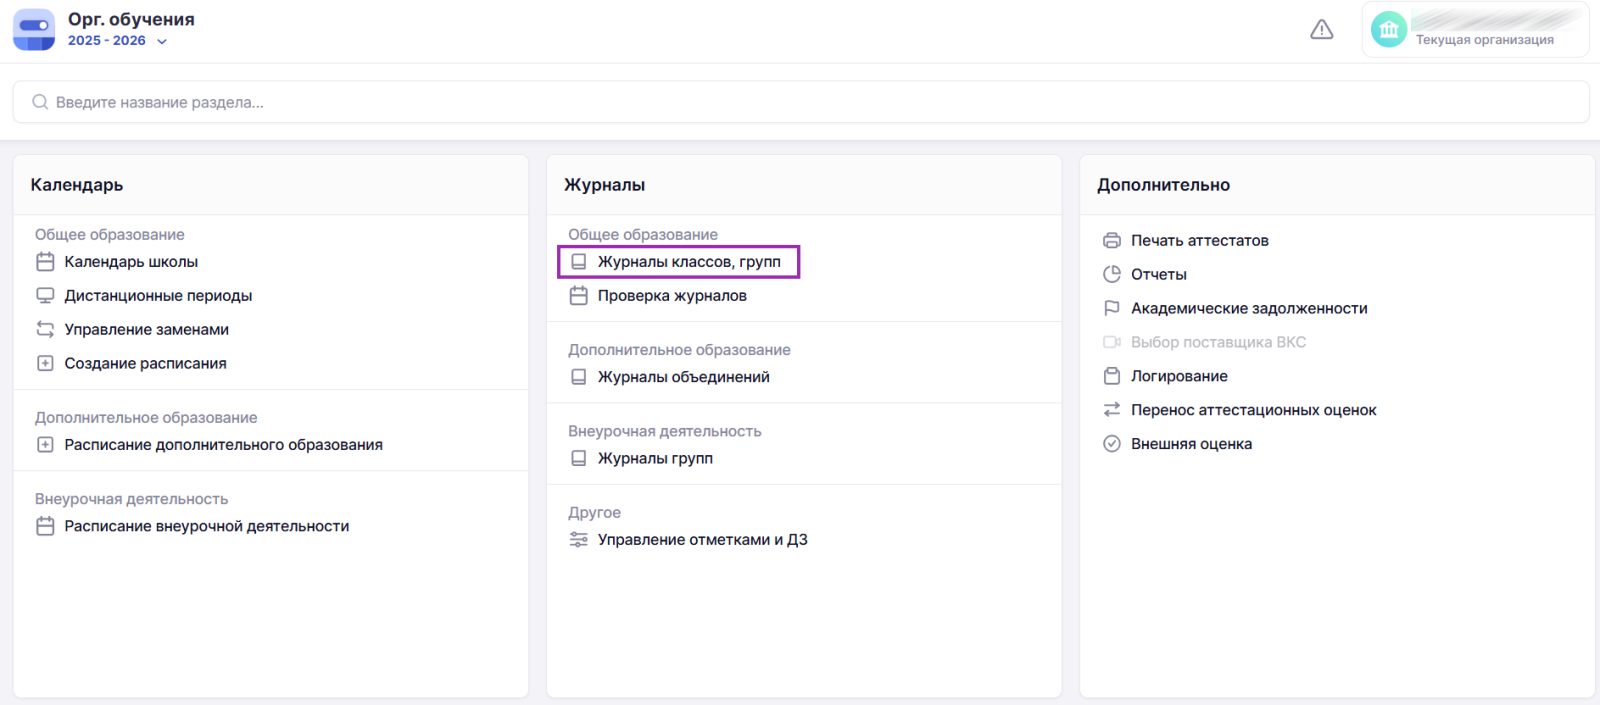Click the Орг. обучения title text

pos(131,19)
